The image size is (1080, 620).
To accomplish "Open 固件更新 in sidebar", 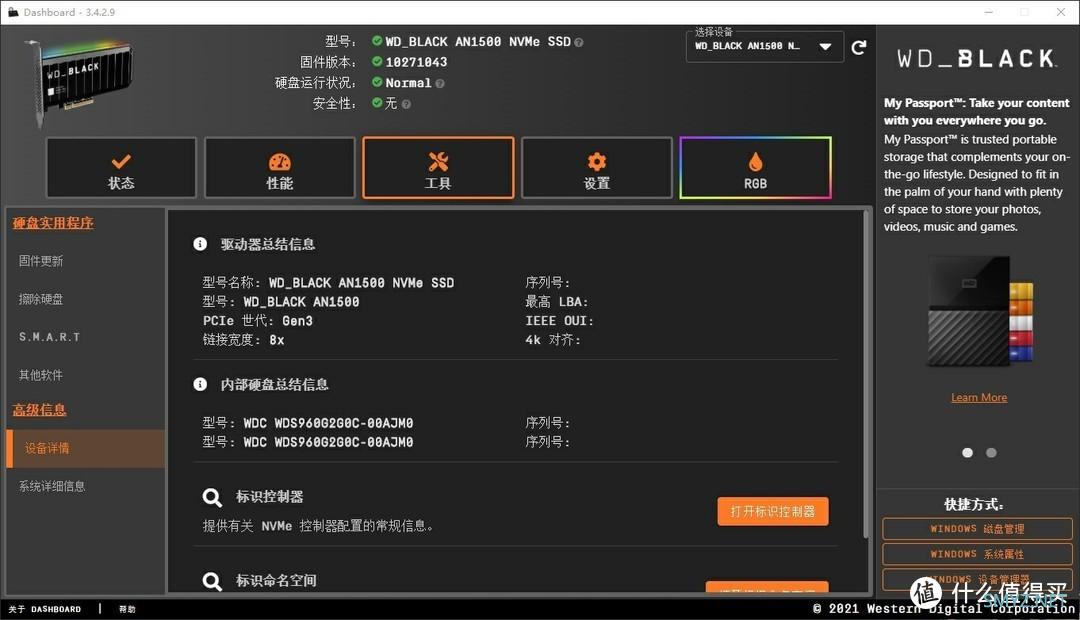I will (41, 261).
